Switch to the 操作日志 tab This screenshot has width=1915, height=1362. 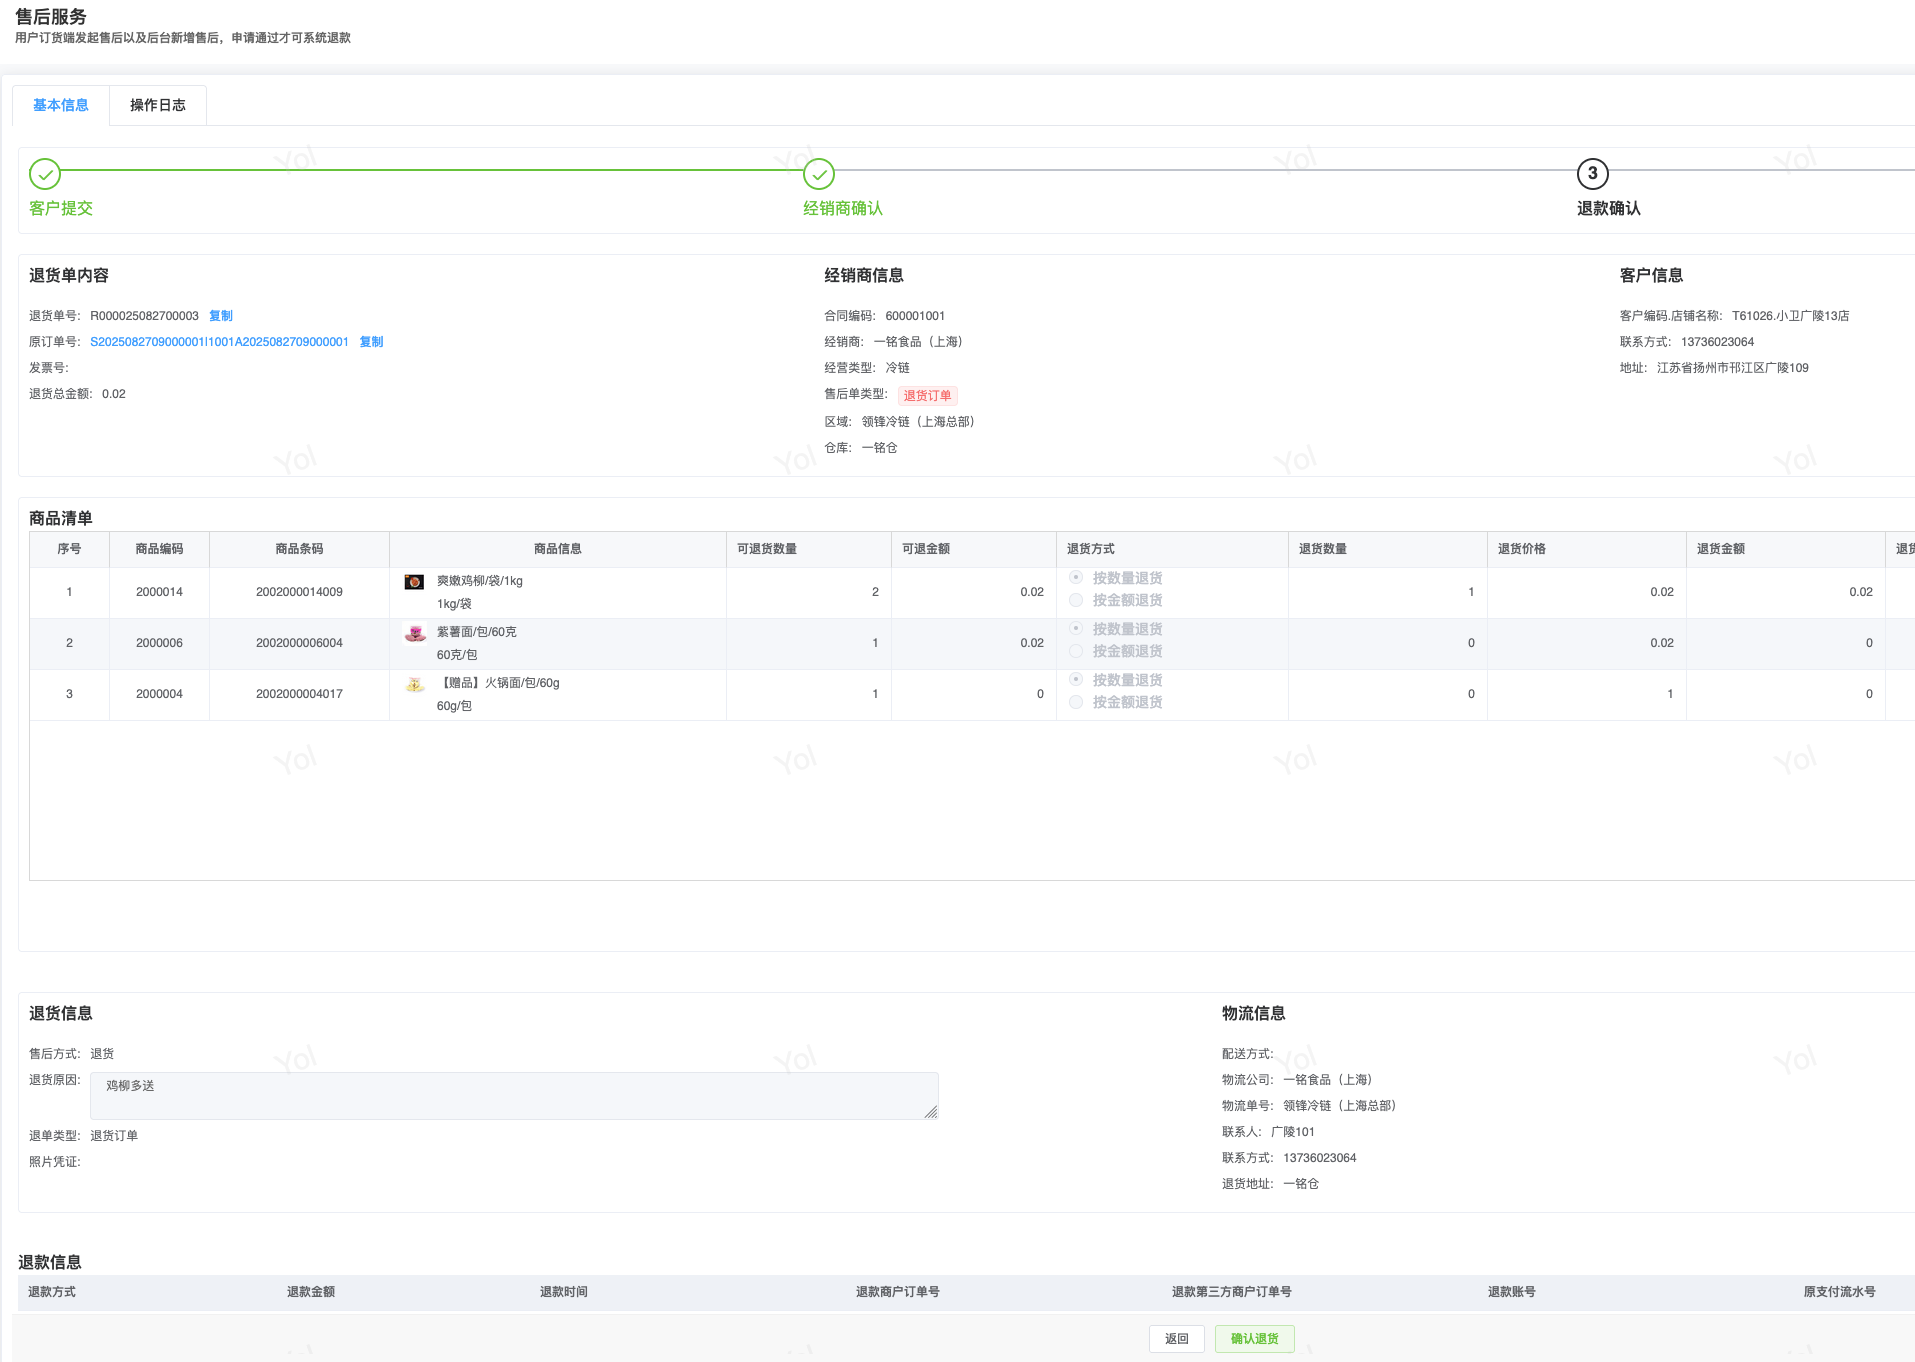coord(158,105)
